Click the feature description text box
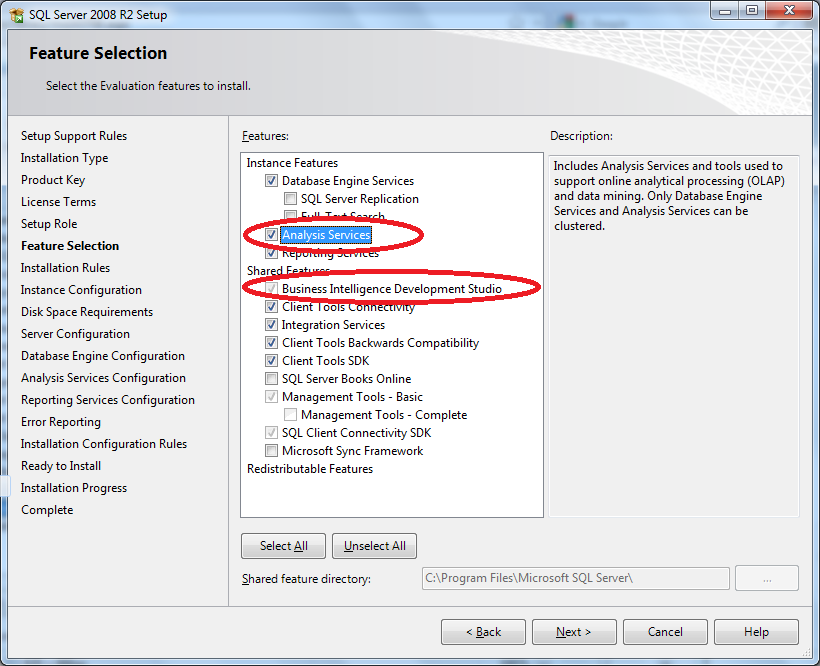820x666 pixels. 674,336
